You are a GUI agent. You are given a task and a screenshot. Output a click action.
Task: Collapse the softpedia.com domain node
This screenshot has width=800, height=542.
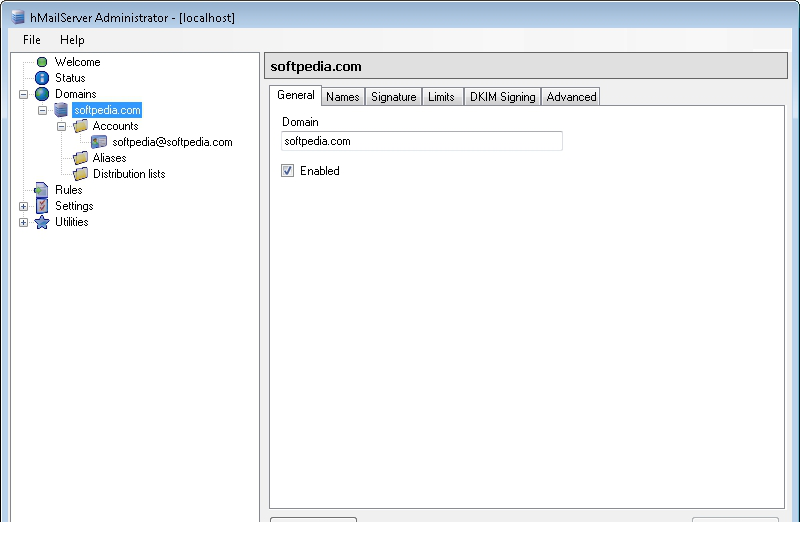click(42, 110)
